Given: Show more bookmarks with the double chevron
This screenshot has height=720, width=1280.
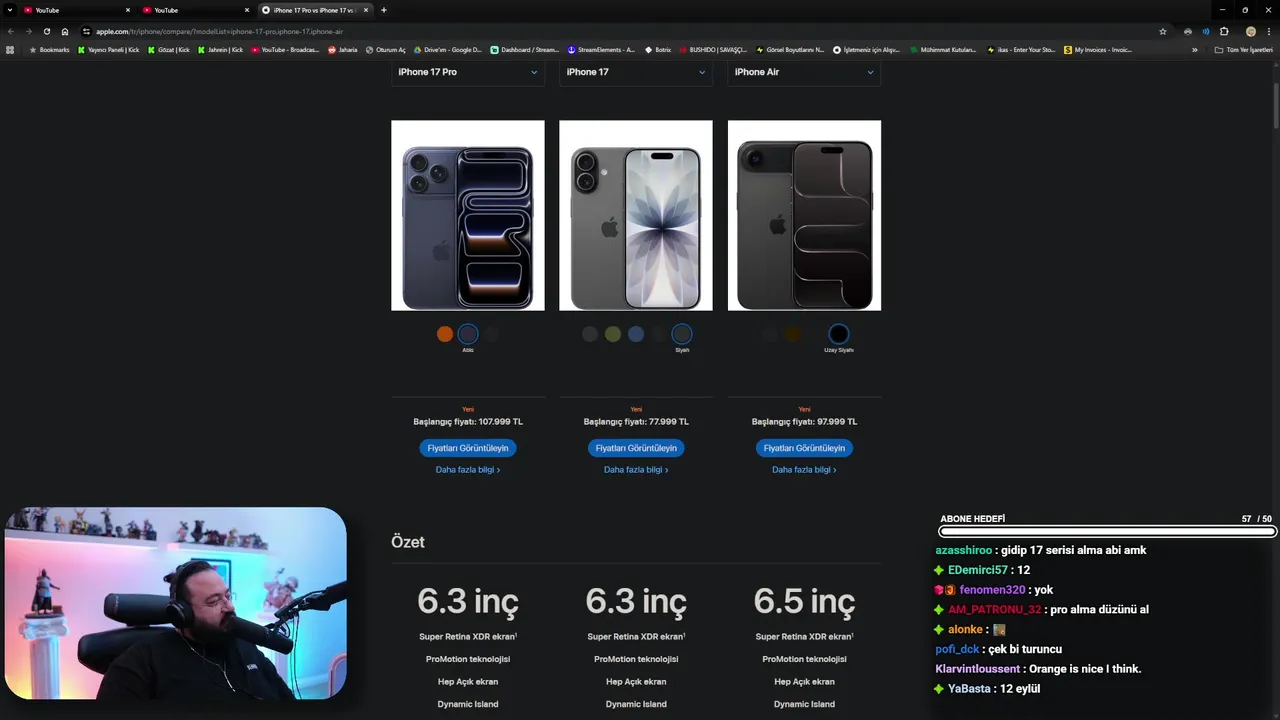Looking at the screenshot, I should (1194, 49).
